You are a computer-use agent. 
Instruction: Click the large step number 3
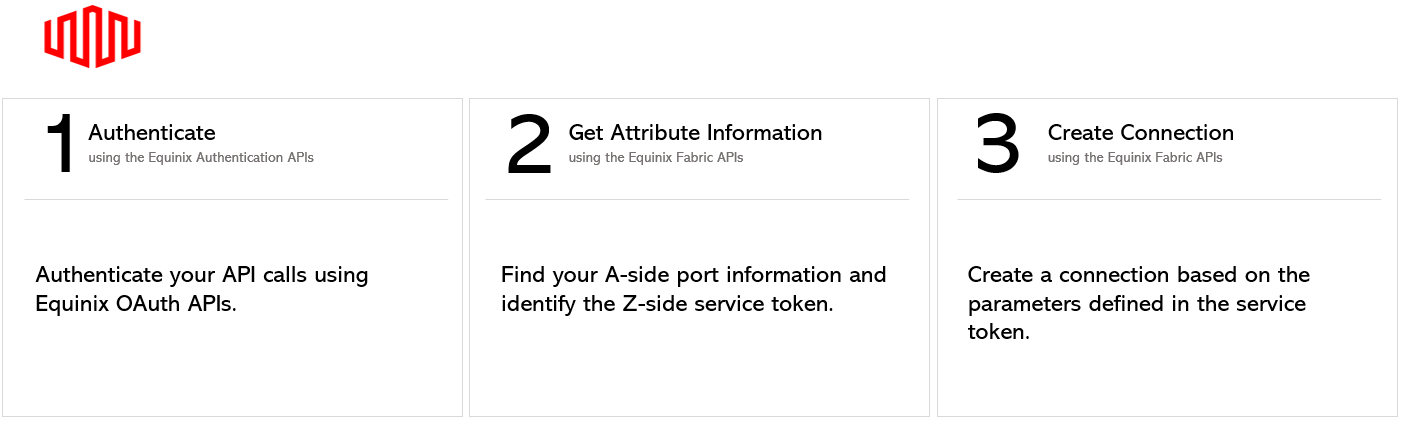point(998,145)
